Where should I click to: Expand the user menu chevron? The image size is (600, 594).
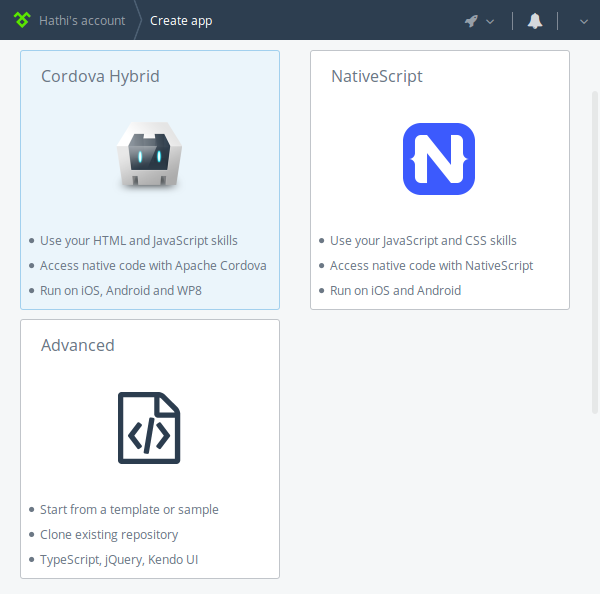pos(584,22)
